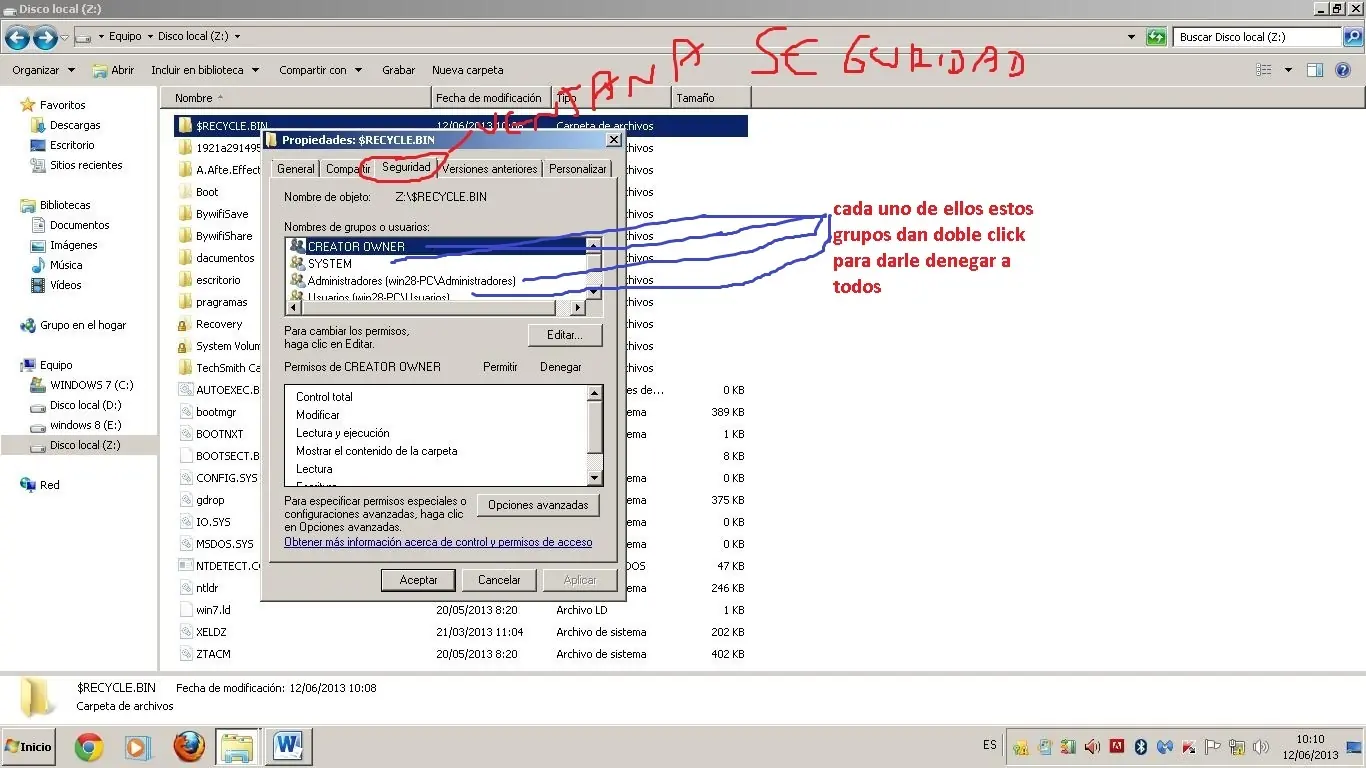Open the Personalizar tab

pos(578,169)
